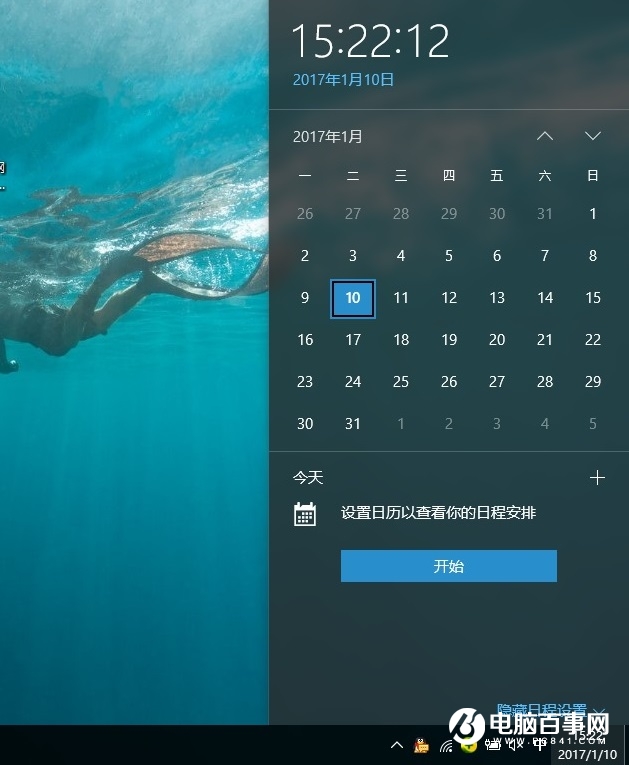
Task: Select January 25 in calendar
Action: (401, 382)
